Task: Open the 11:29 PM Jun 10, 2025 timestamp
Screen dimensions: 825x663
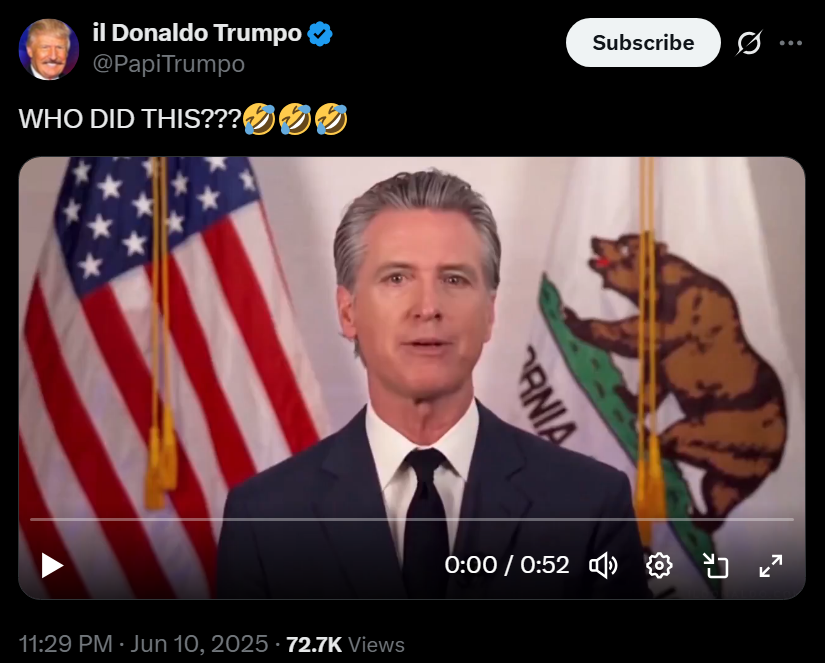Action: click(x=143, y=644)
